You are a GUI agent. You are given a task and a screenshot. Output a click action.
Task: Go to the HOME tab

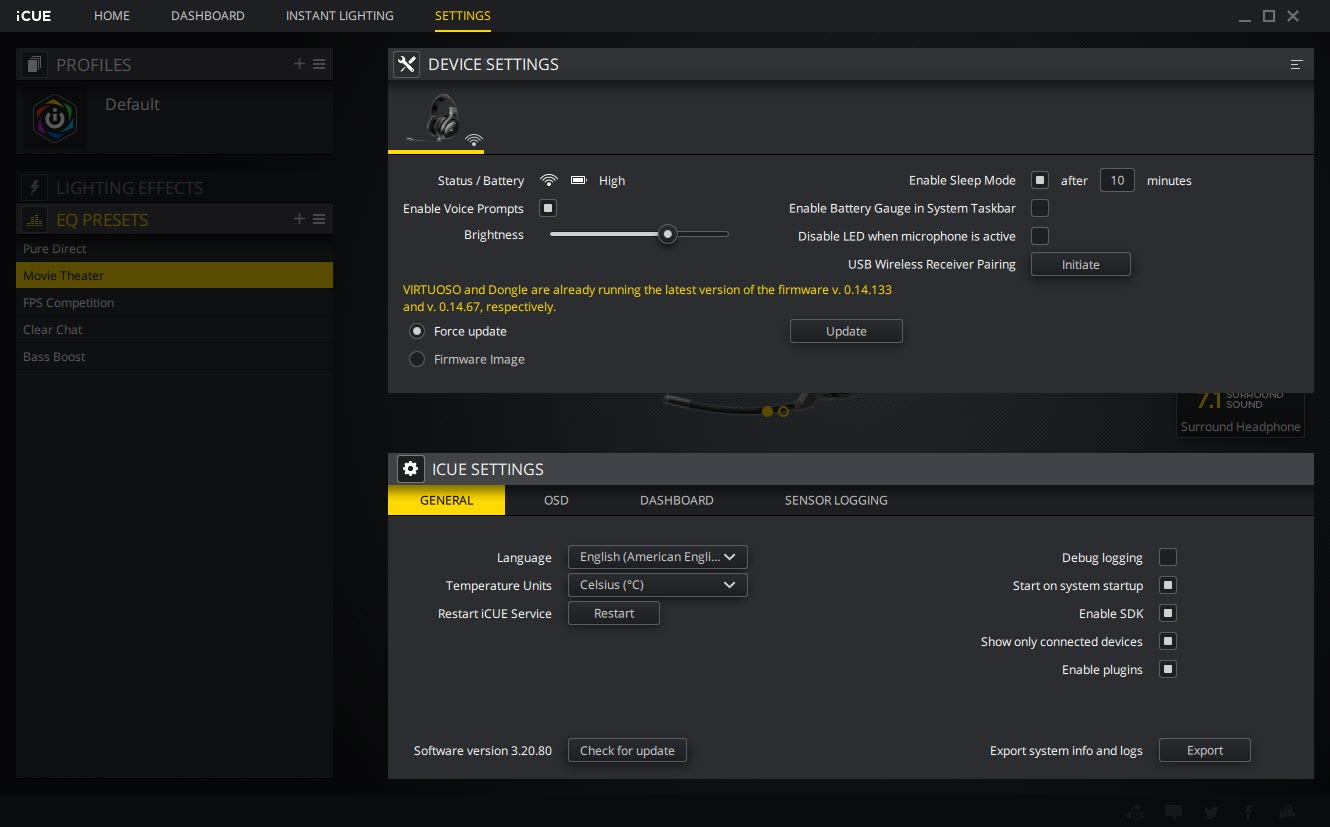tap(112, 16)
